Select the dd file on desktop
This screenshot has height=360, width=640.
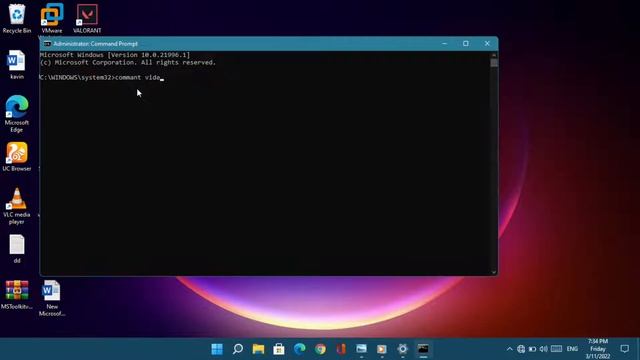[x=17, y=249]
